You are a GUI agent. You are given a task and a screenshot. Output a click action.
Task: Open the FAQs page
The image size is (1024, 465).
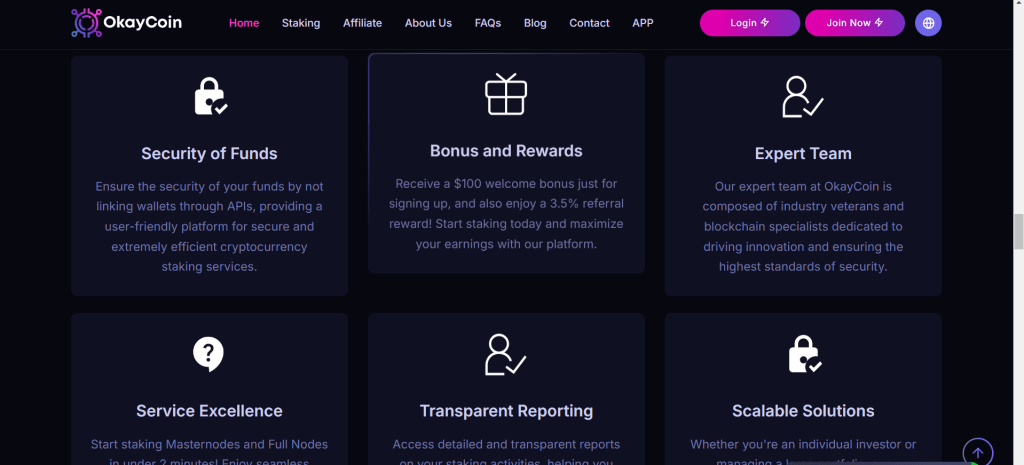click(488, 23)
